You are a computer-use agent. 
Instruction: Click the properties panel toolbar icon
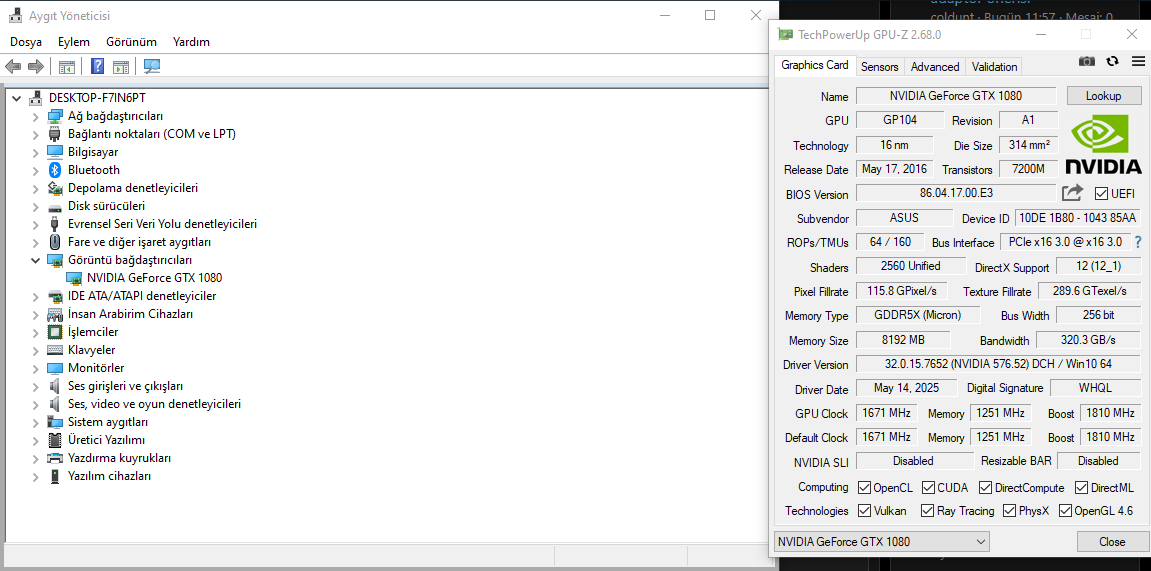(x=121, y=67)
